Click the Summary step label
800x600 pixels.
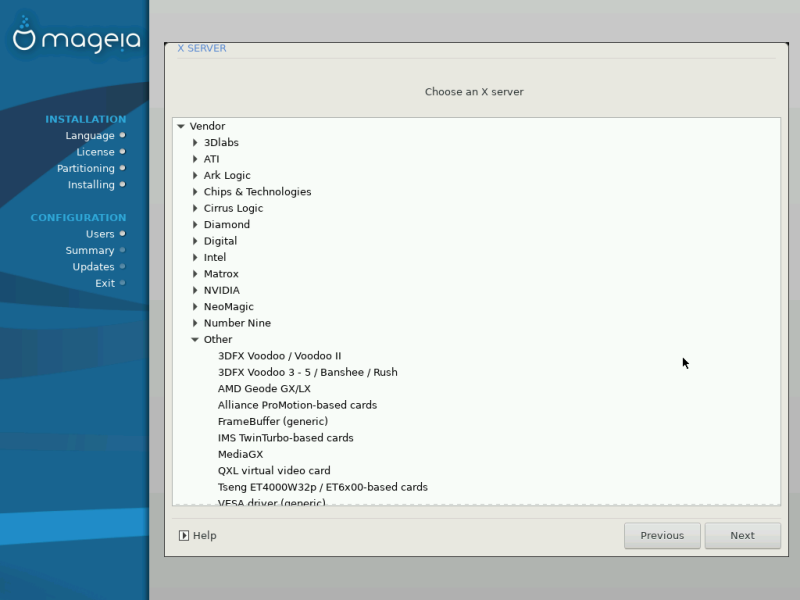(x=90, y=251)
